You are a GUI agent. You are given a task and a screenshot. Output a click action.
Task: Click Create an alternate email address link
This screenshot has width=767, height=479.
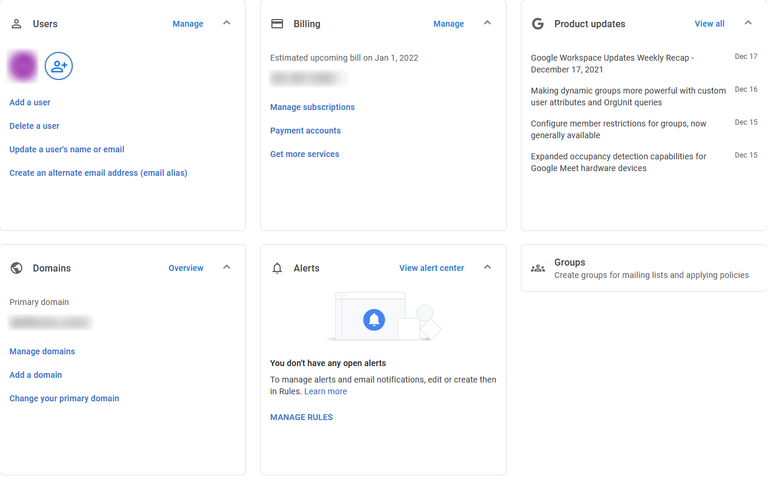pyautogui.click(x=98, y=173)
